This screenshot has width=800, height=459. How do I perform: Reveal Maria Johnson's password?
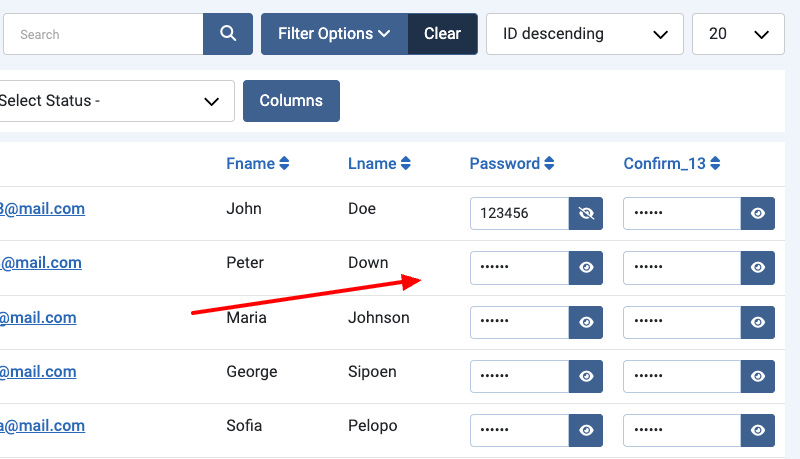[586, 322]
